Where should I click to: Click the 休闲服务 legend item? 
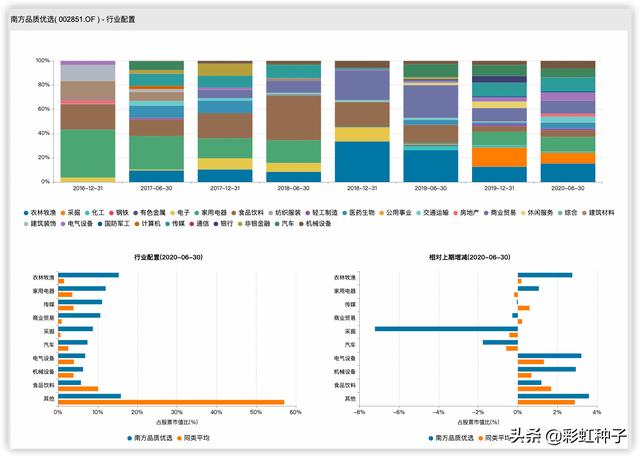[x=537, y=213]
